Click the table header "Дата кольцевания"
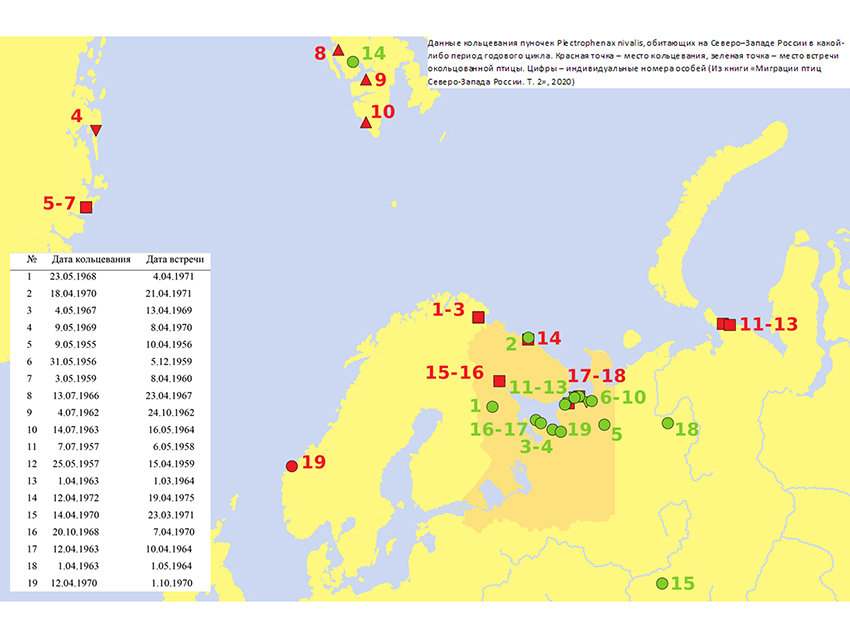The width and height of the screenshot is (850, 638). click(x=91, y=260)
